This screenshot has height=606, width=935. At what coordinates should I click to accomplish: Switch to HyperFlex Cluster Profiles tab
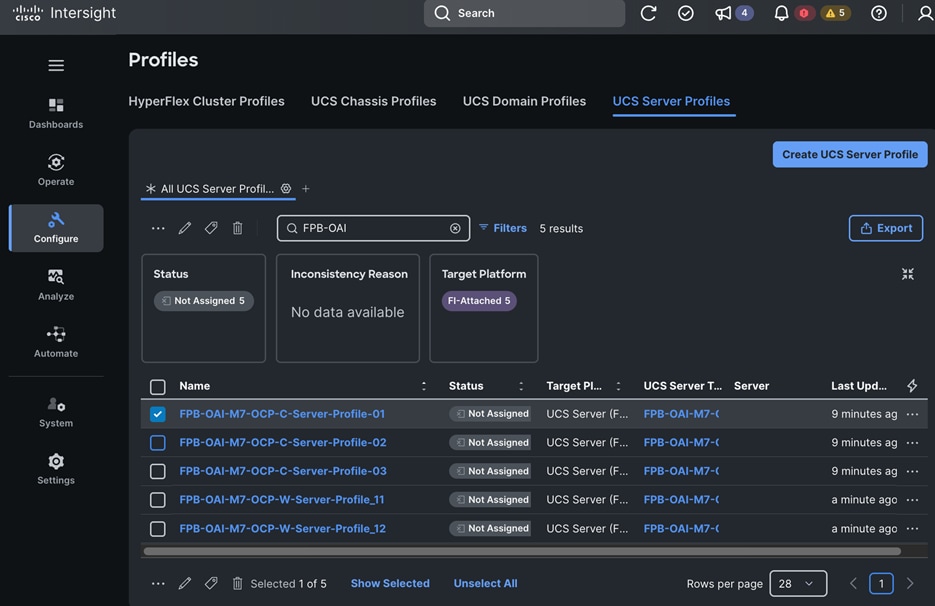pyautogui.click(x=206, y=101)
